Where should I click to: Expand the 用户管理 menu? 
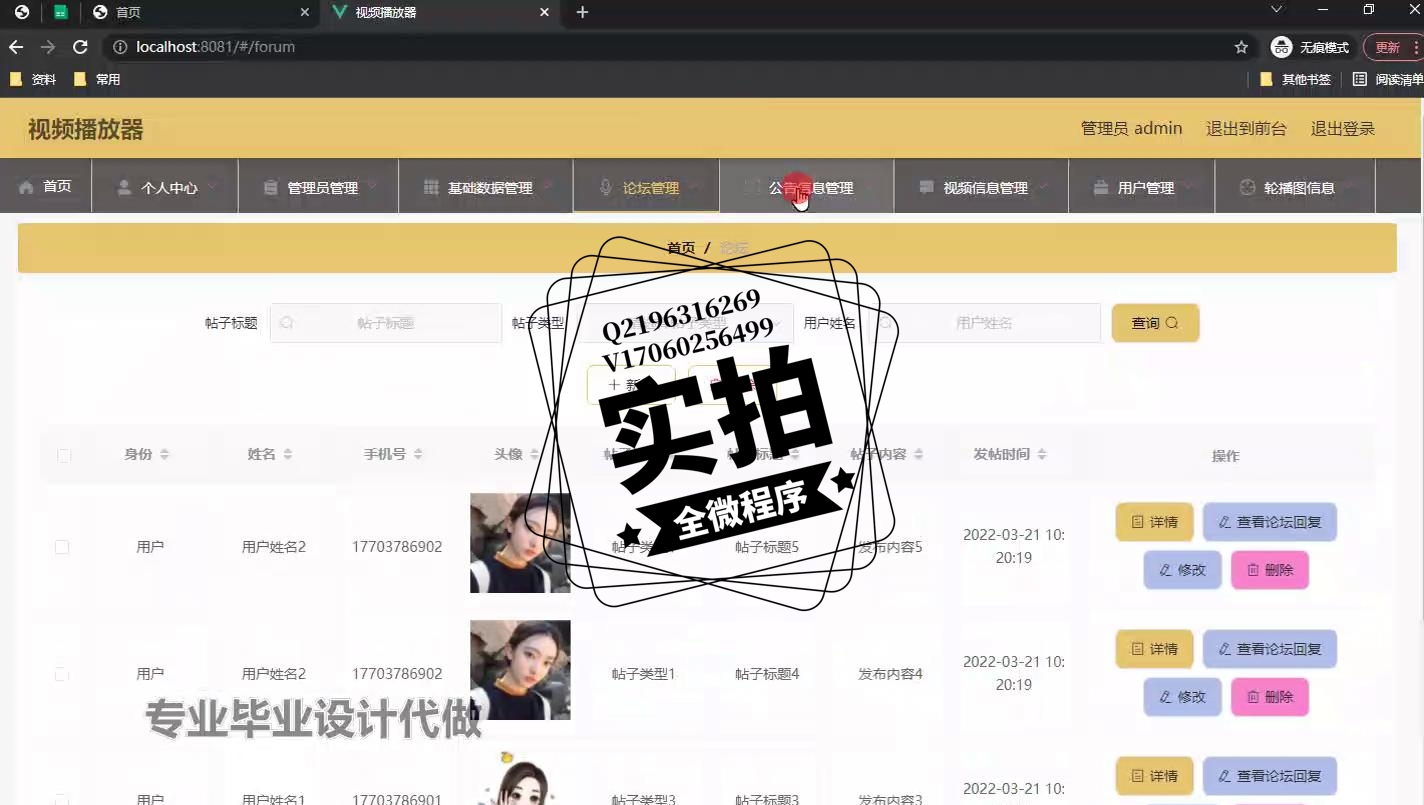1142,187
